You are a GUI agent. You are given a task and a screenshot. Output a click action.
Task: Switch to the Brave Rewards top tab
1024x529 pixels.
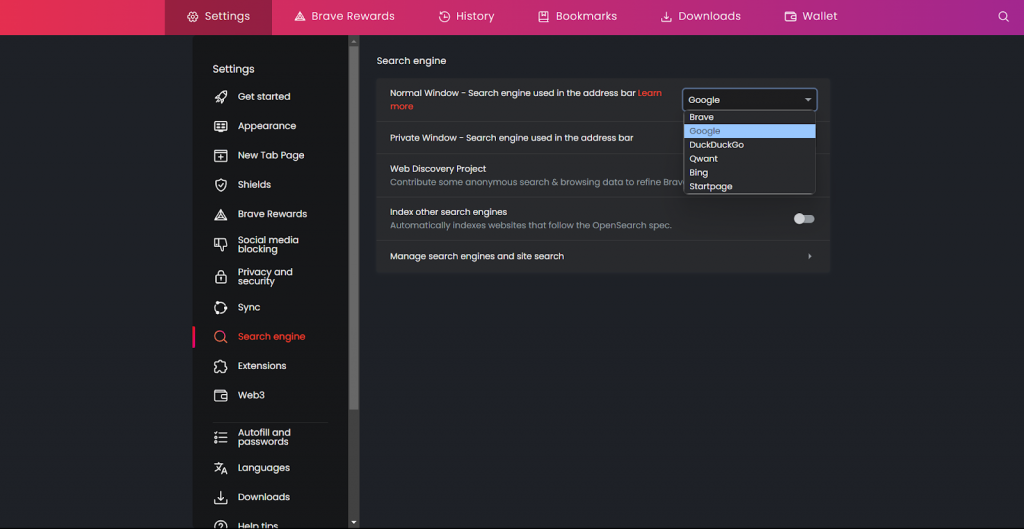(x=344, y=17)
